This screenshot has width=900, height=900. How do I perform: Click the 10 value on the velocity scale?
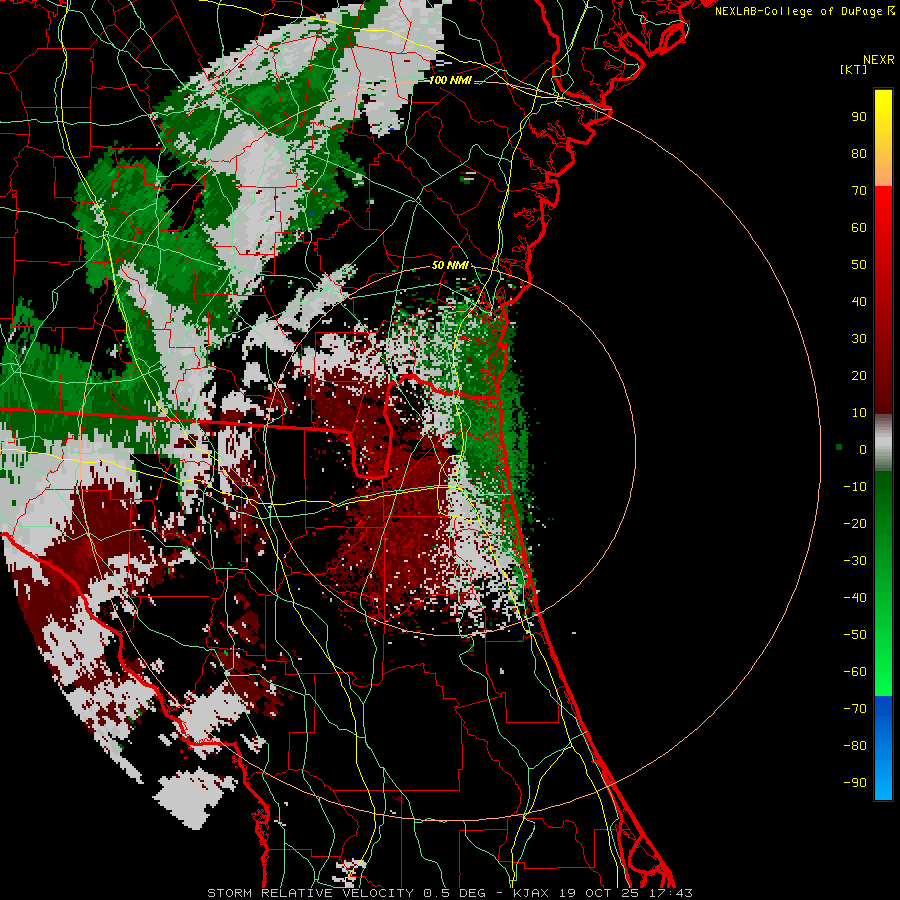pos(859,413)
